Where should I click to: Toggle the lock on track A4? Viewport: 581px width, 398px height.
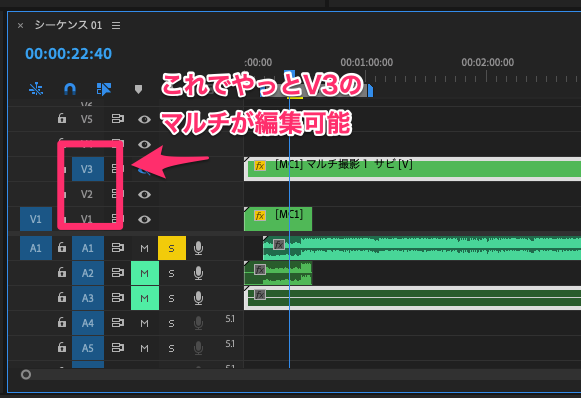tap(62, 323)
